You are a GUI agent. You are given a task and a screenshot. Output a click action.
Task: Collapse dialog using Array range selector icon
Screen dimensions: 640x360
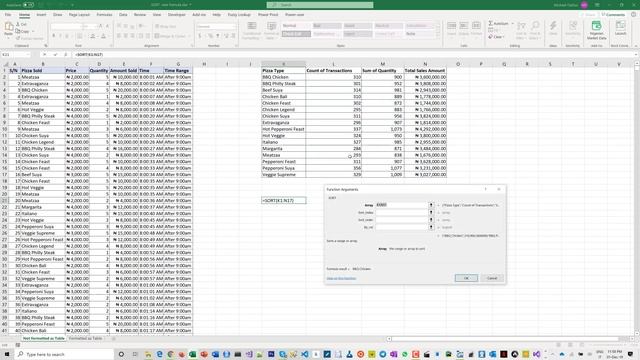[x=431, y=205]
